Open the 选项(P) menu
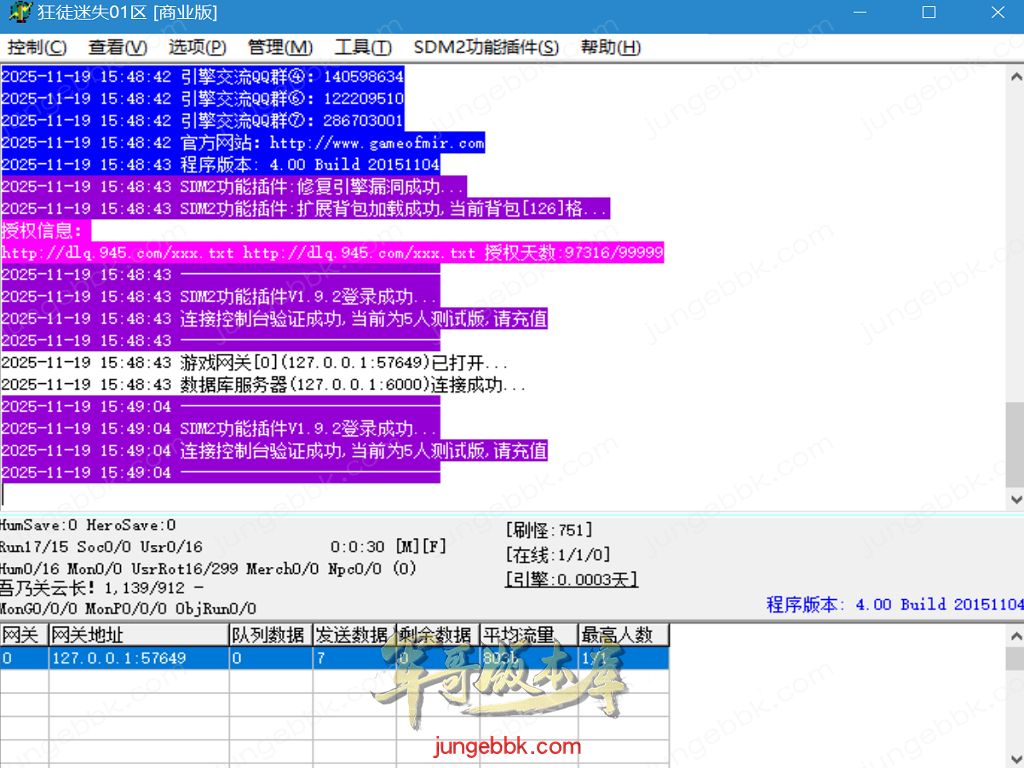The height and width of the screenshot is (768, 1024). 197,47
